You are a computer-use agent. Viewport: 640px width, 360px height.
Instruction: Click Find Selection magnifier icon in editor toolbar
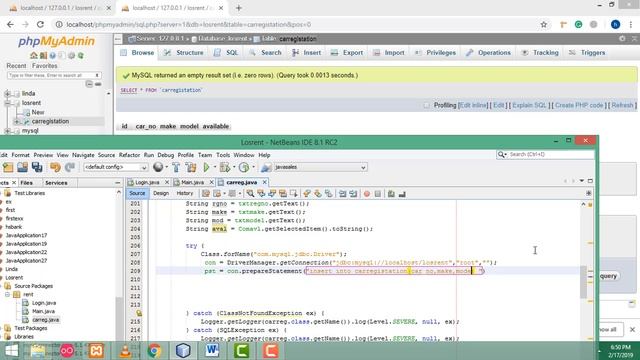250,193
